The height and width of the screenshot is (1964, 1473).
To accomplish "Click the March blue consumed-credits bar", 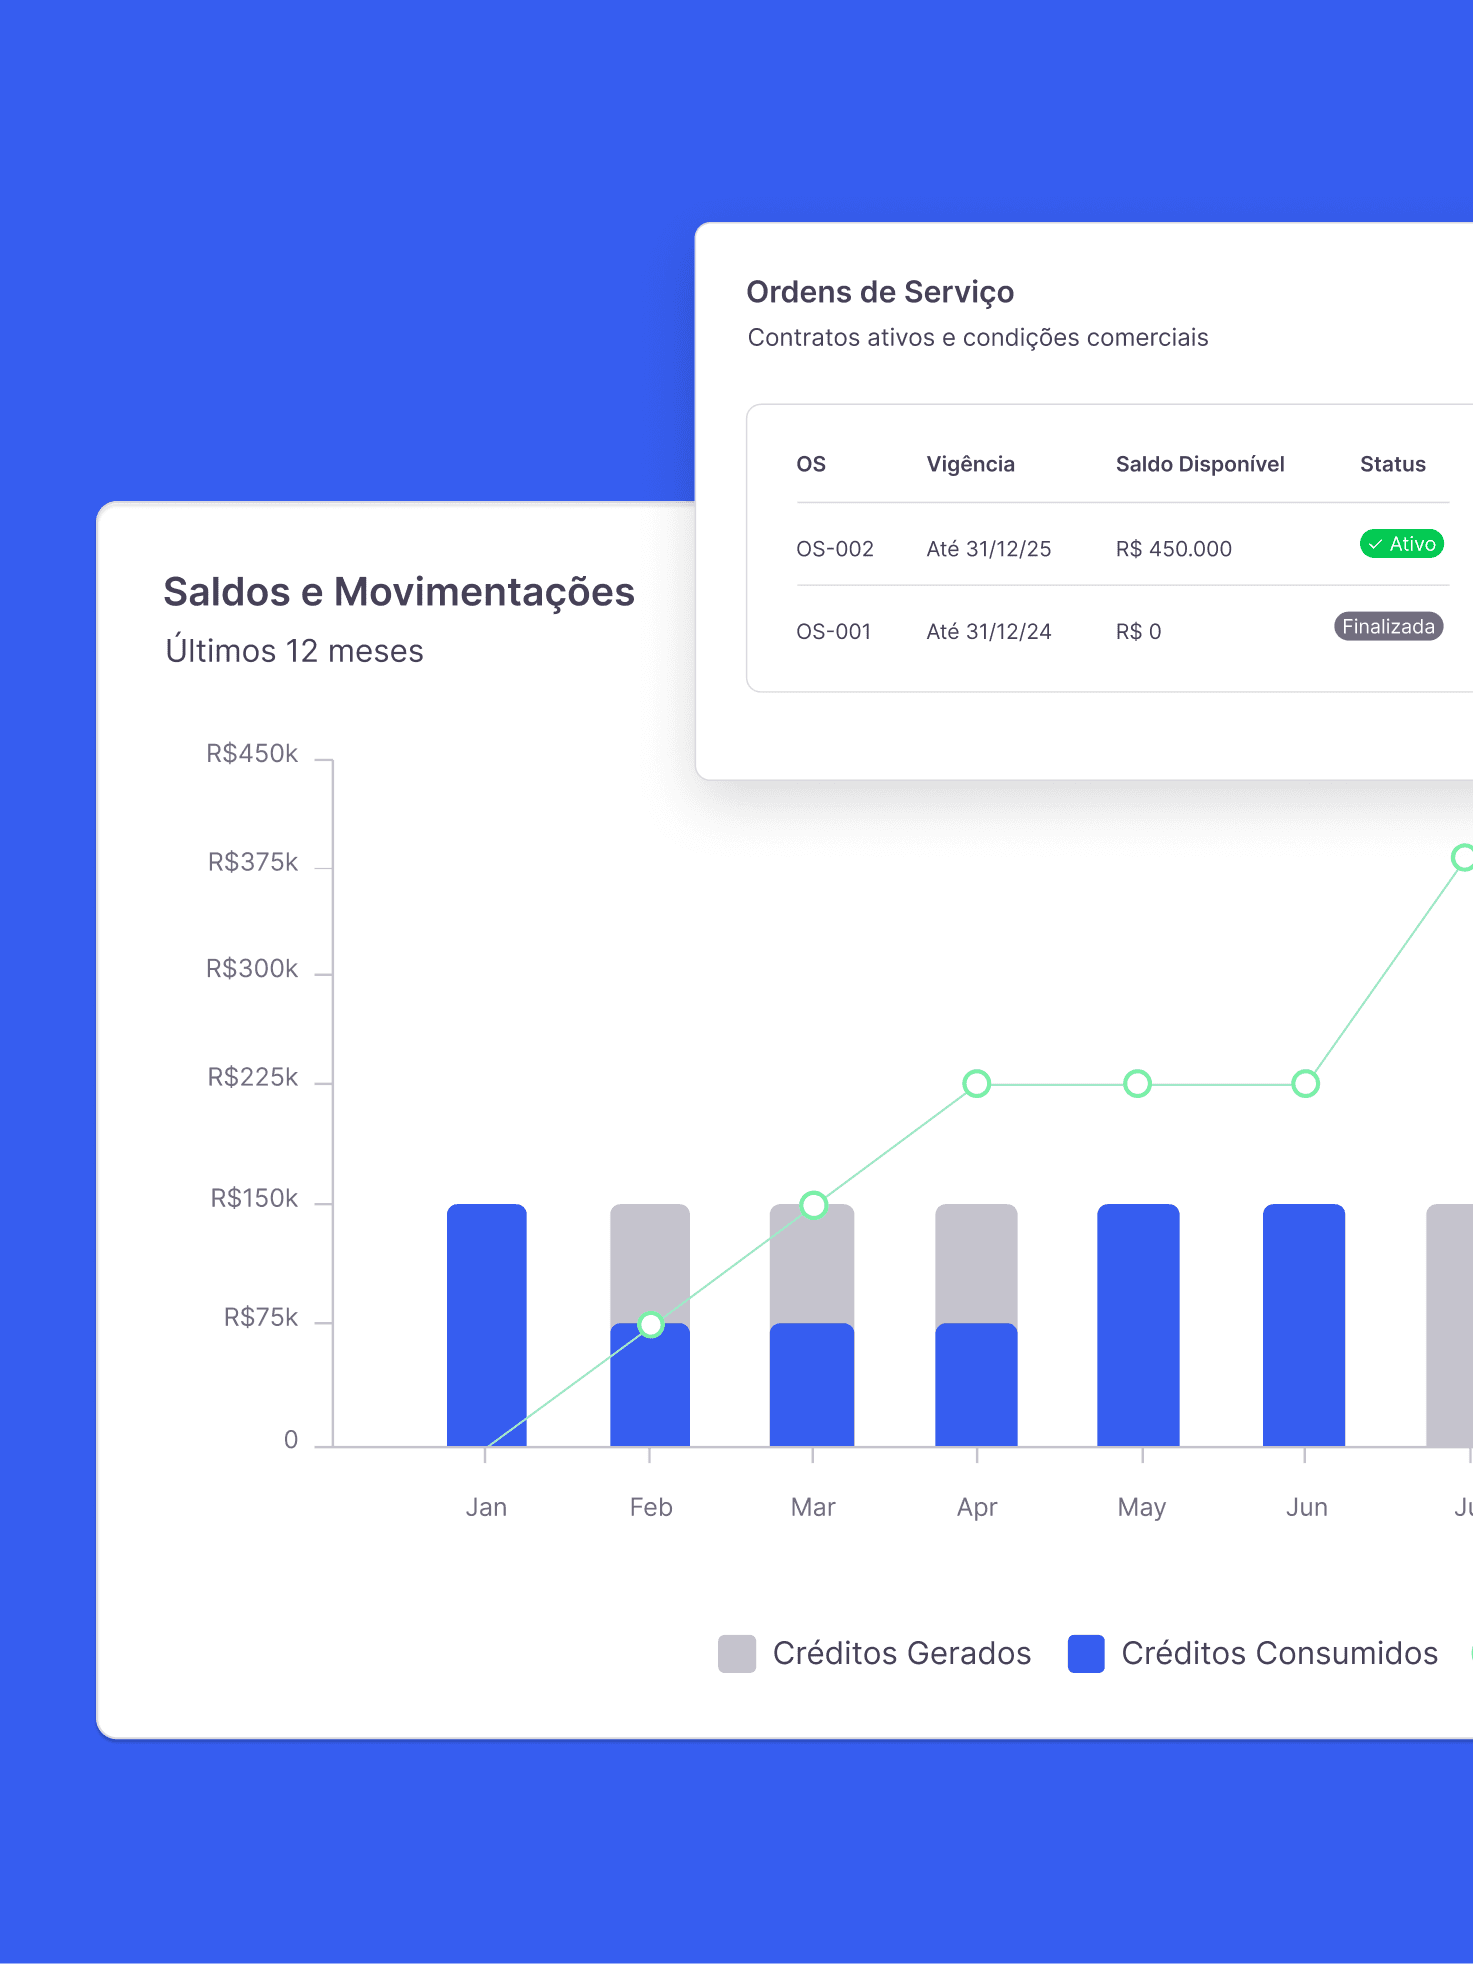I will coord(812,1385).
